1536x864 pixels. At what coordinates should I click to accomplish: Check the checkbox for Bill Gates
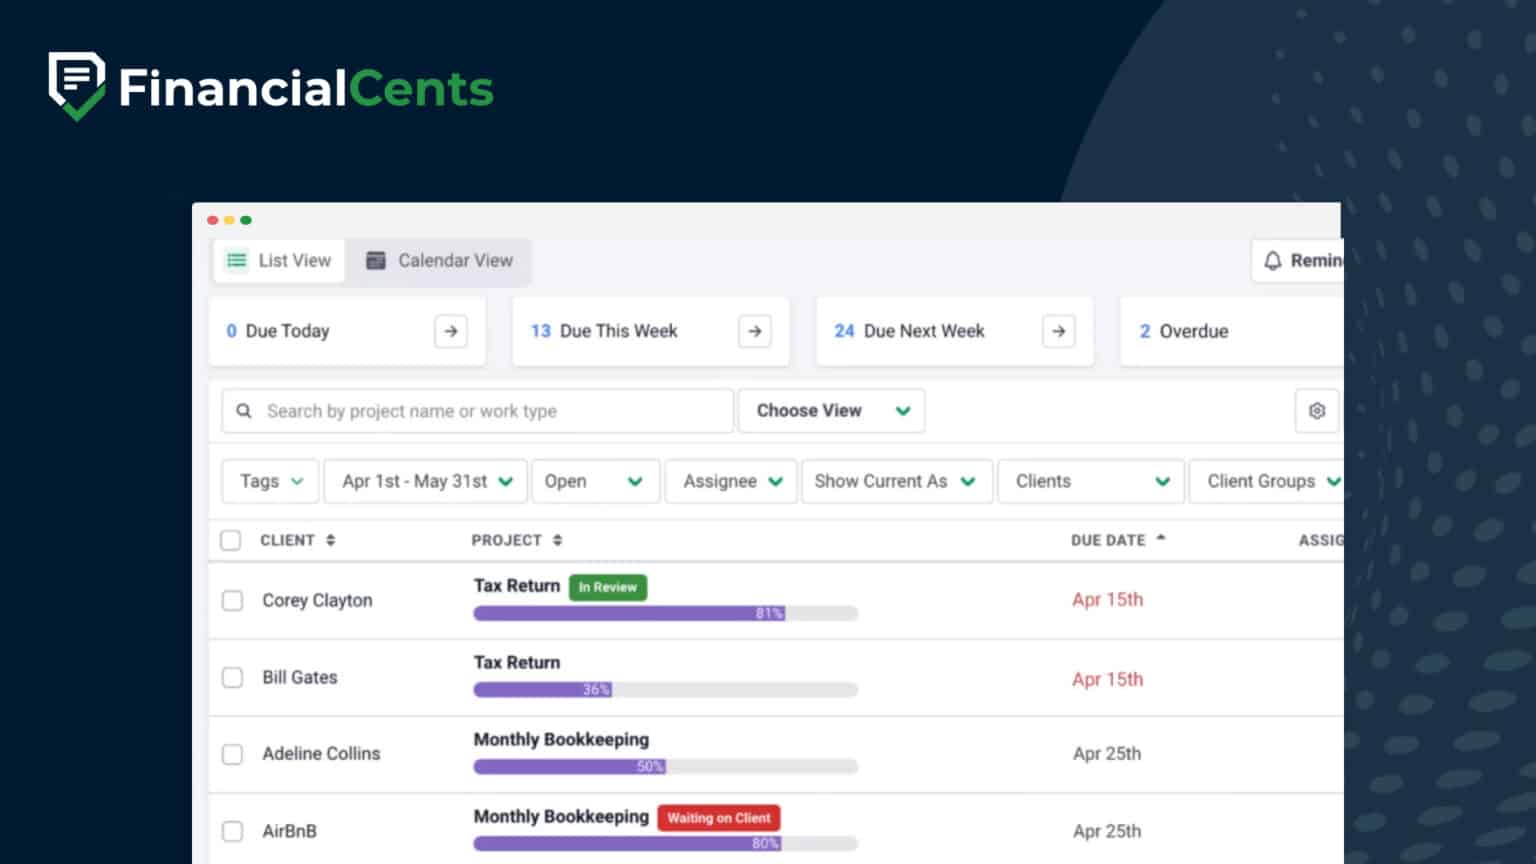232,677
